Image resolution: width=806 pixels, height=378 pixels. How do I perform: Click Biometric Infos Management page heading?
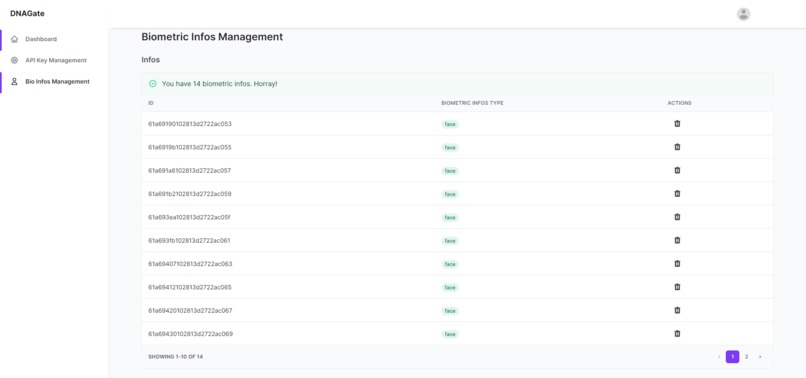(212, 37)
